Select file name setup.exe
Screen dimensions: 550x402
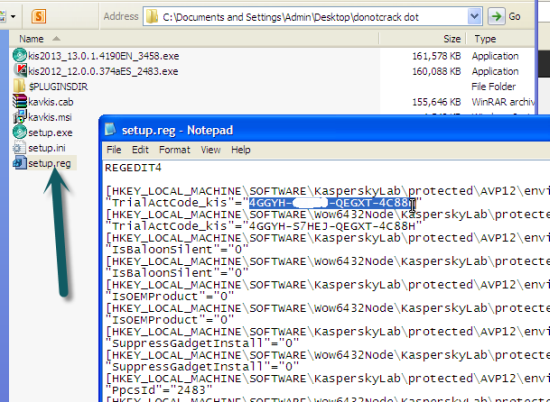50,133
